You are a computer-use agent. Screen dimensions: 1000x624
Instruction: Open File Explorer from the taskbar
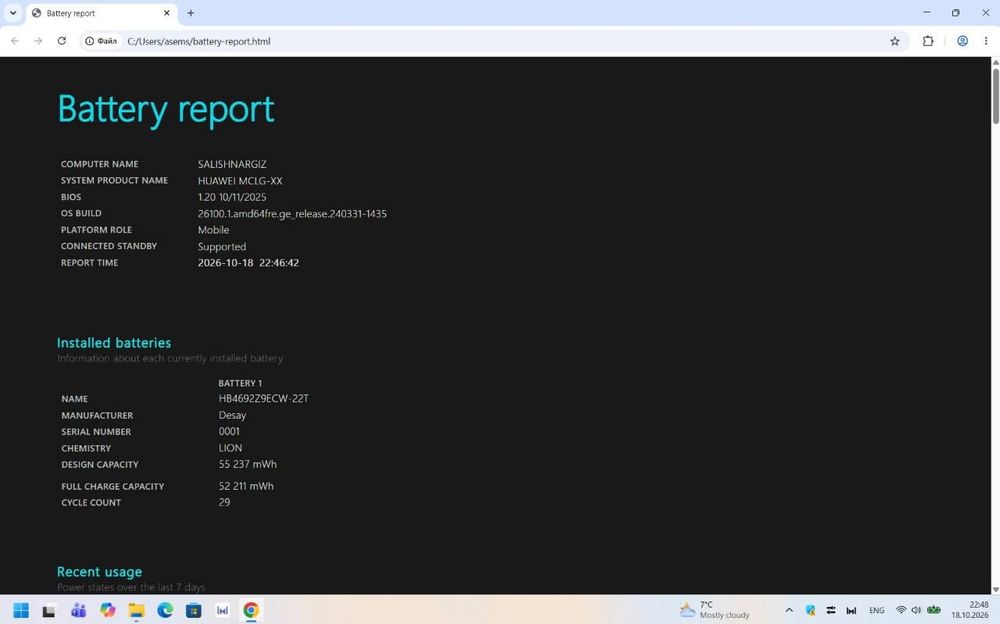[x=136, y=611]
